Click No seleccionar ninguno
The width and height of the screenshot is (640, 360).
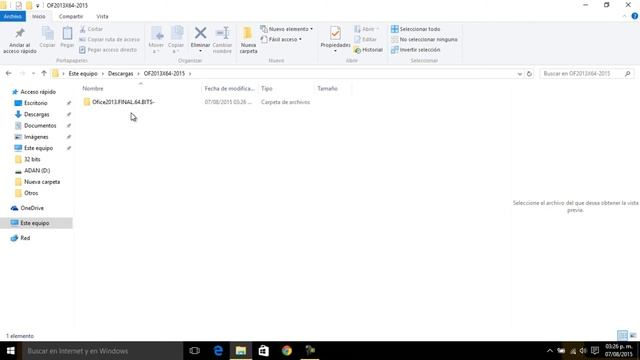tap(424, 40)
